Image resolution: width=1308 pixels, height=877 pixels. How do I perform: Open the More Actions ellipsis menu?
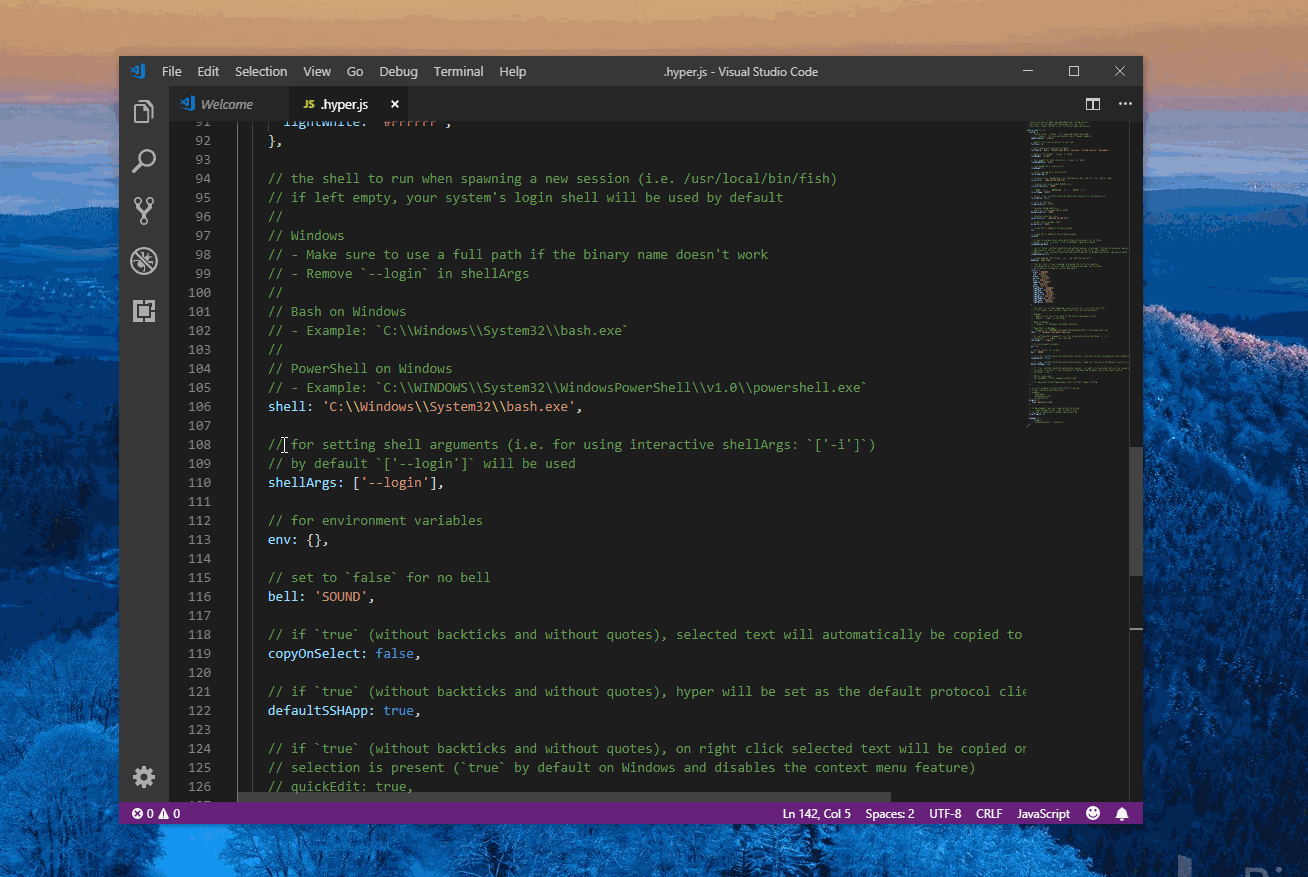point(1124,103)
